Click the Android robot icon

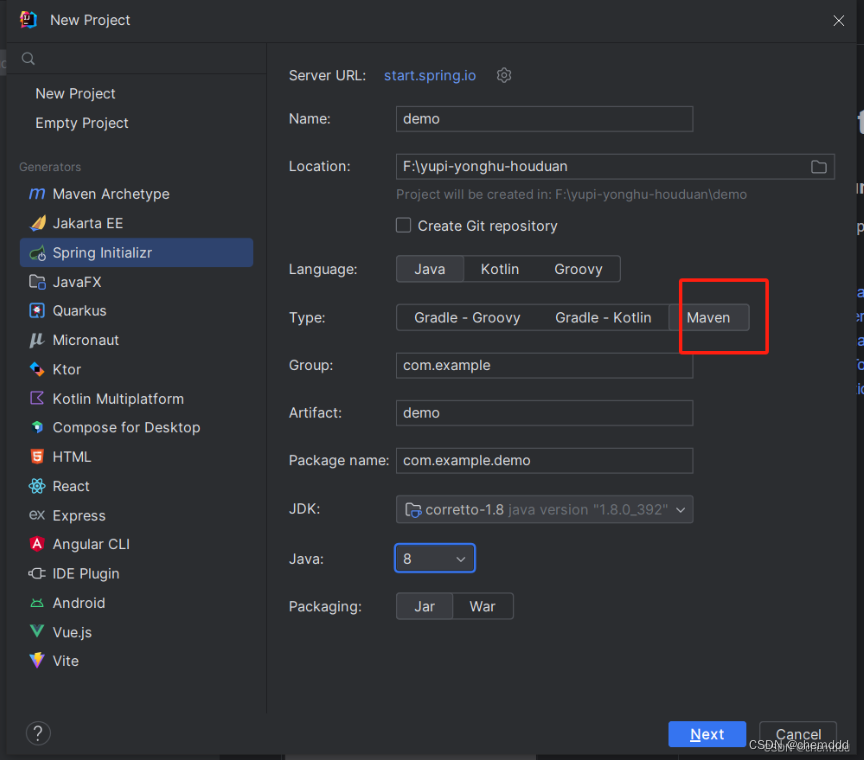pos(37,603)
